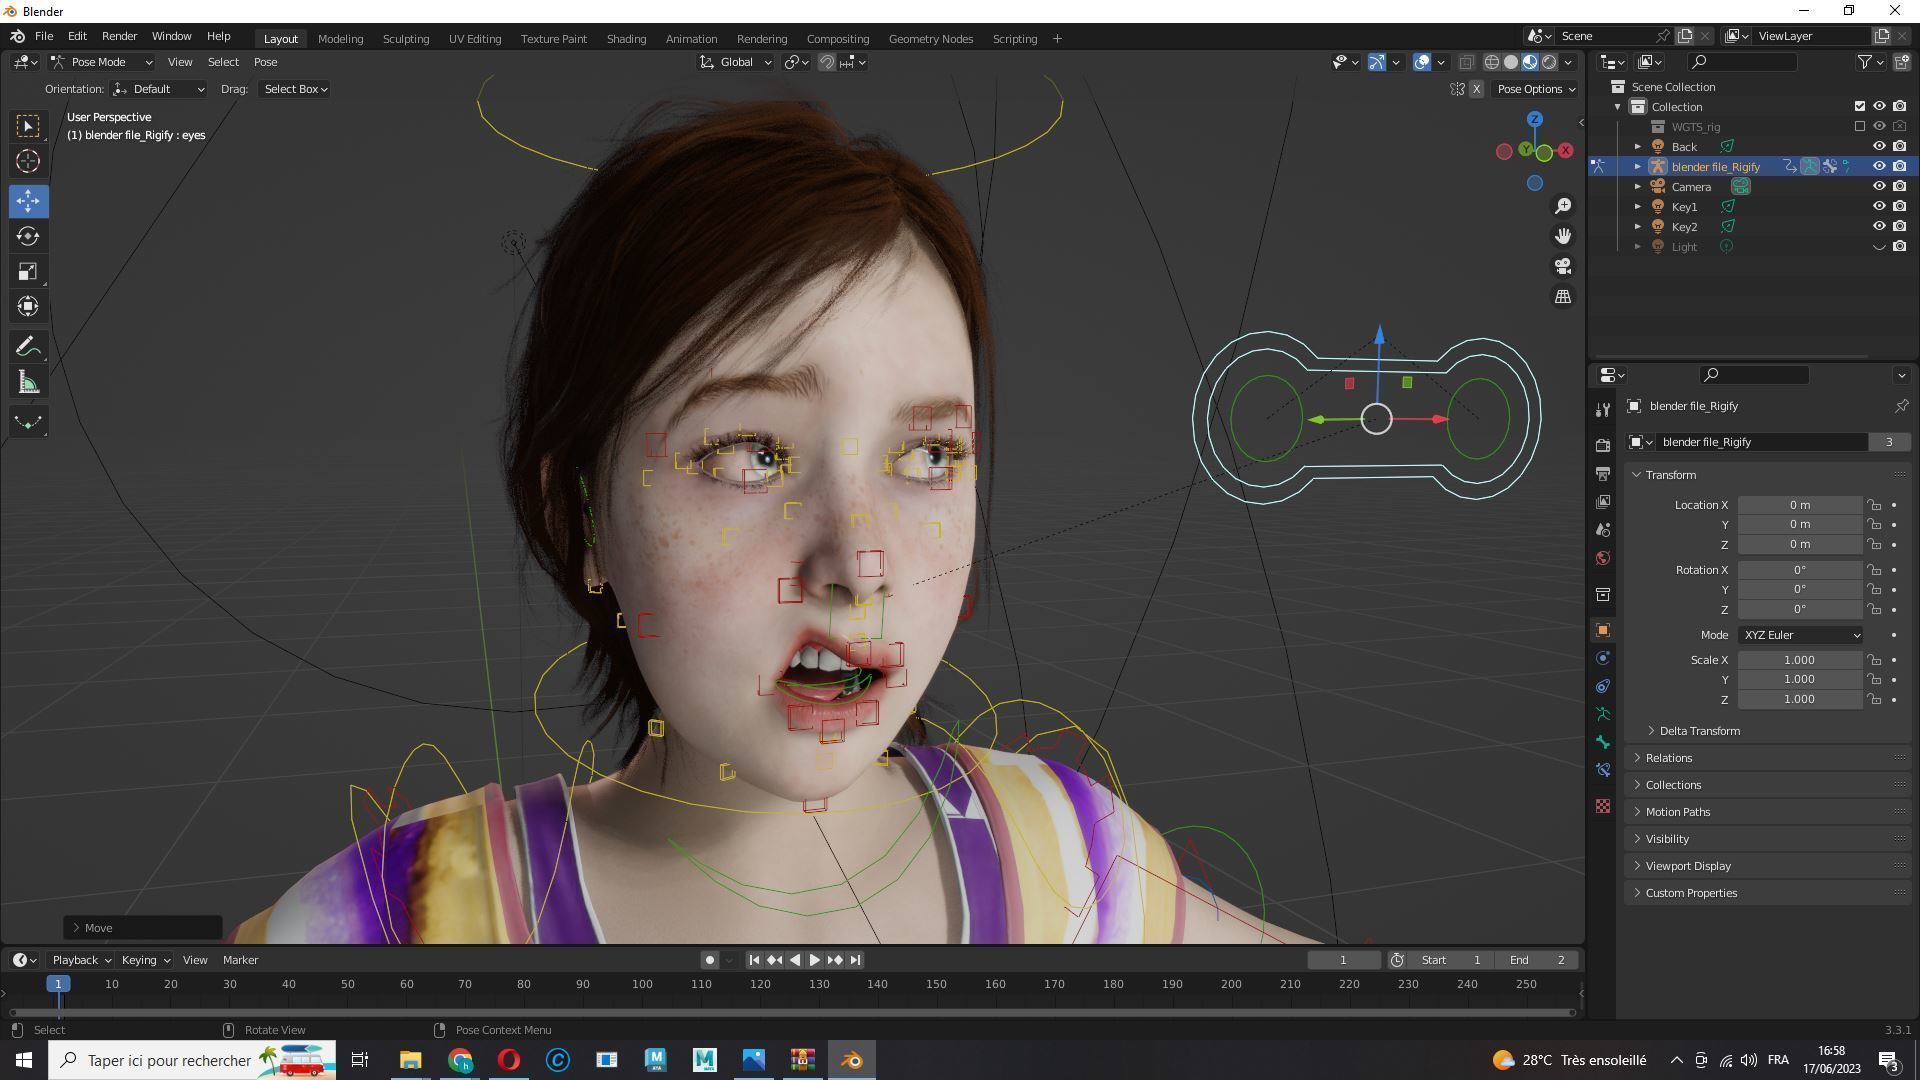Expand the Custom Properties panel
Viewport: 1920px width, 1080px height.
pos(1768,893)
